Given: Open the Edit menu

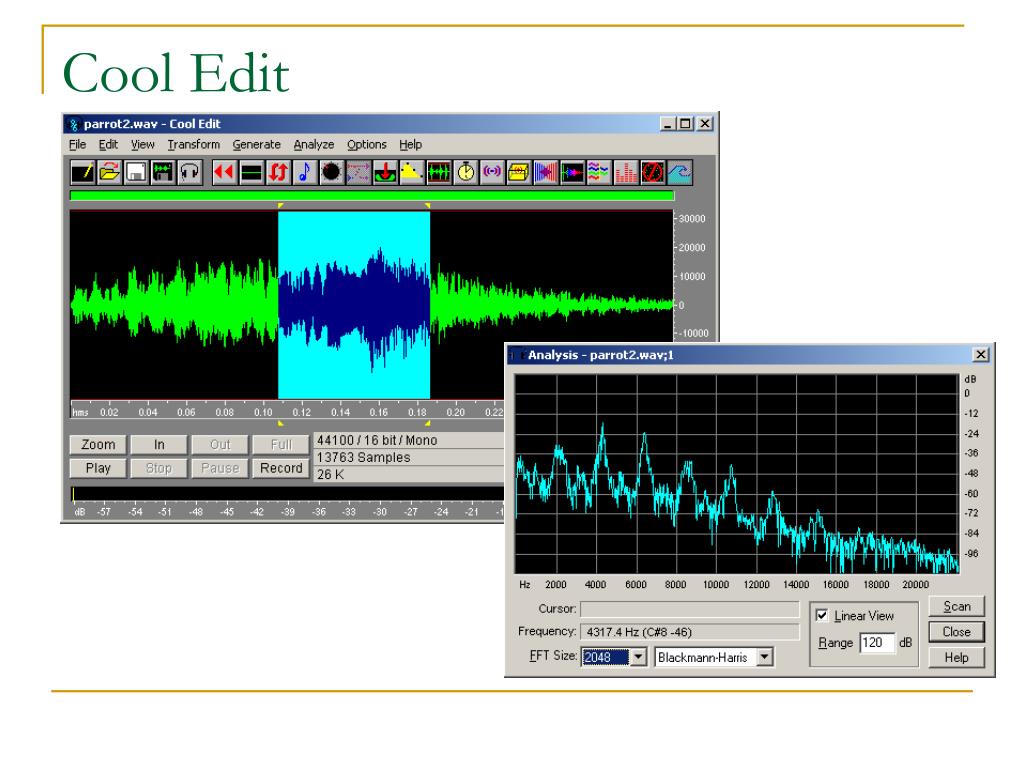Looking at the screenshot, I should tap(108, 144).
